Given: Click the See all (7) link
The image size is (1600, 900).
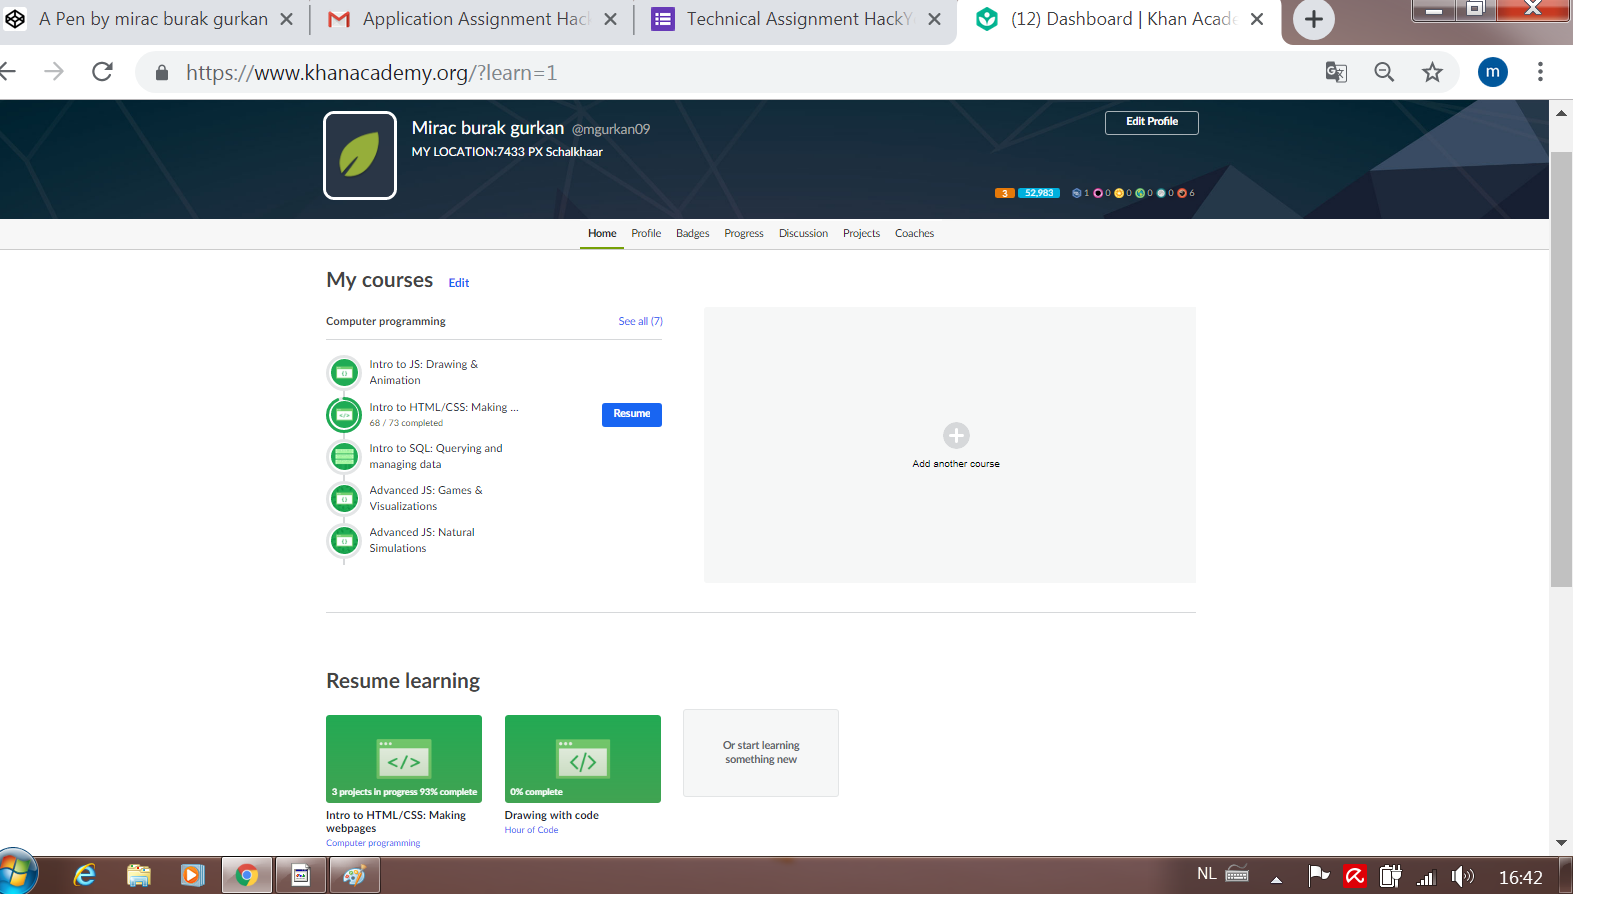Looking at the screenshot, I should (x=640, y=321).
